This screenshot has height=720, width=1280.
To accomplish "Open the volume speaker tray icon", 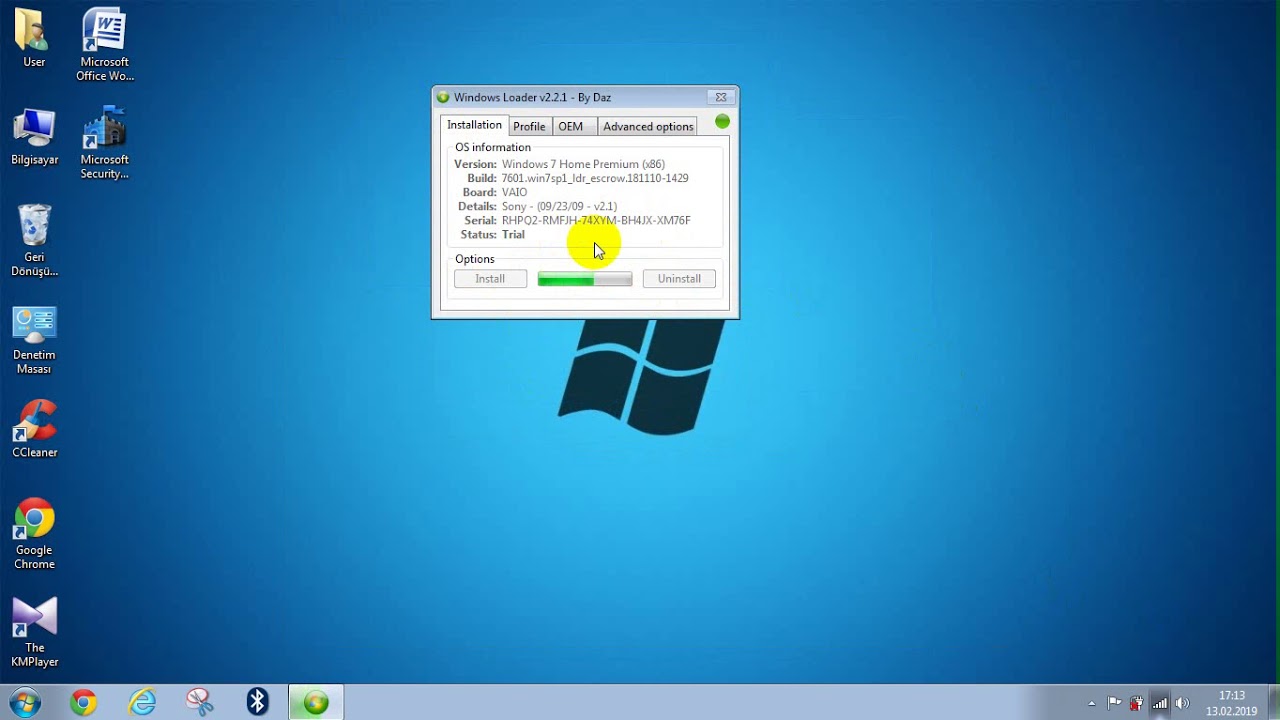I will (1183, 703).
